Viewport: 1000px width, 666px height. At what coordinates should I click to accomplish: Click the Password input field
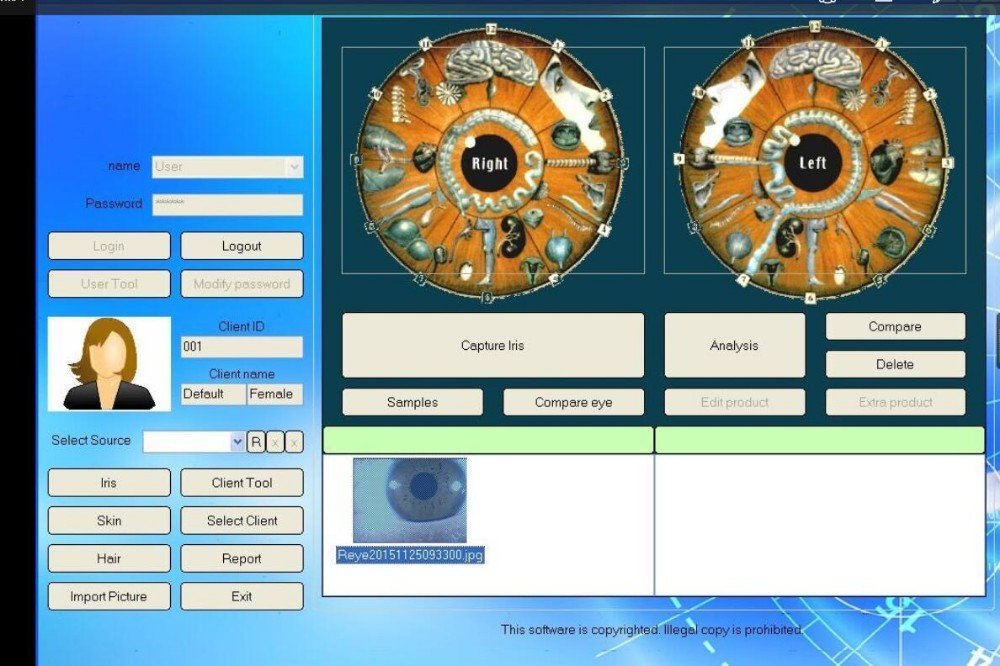(x=227, y=203)
